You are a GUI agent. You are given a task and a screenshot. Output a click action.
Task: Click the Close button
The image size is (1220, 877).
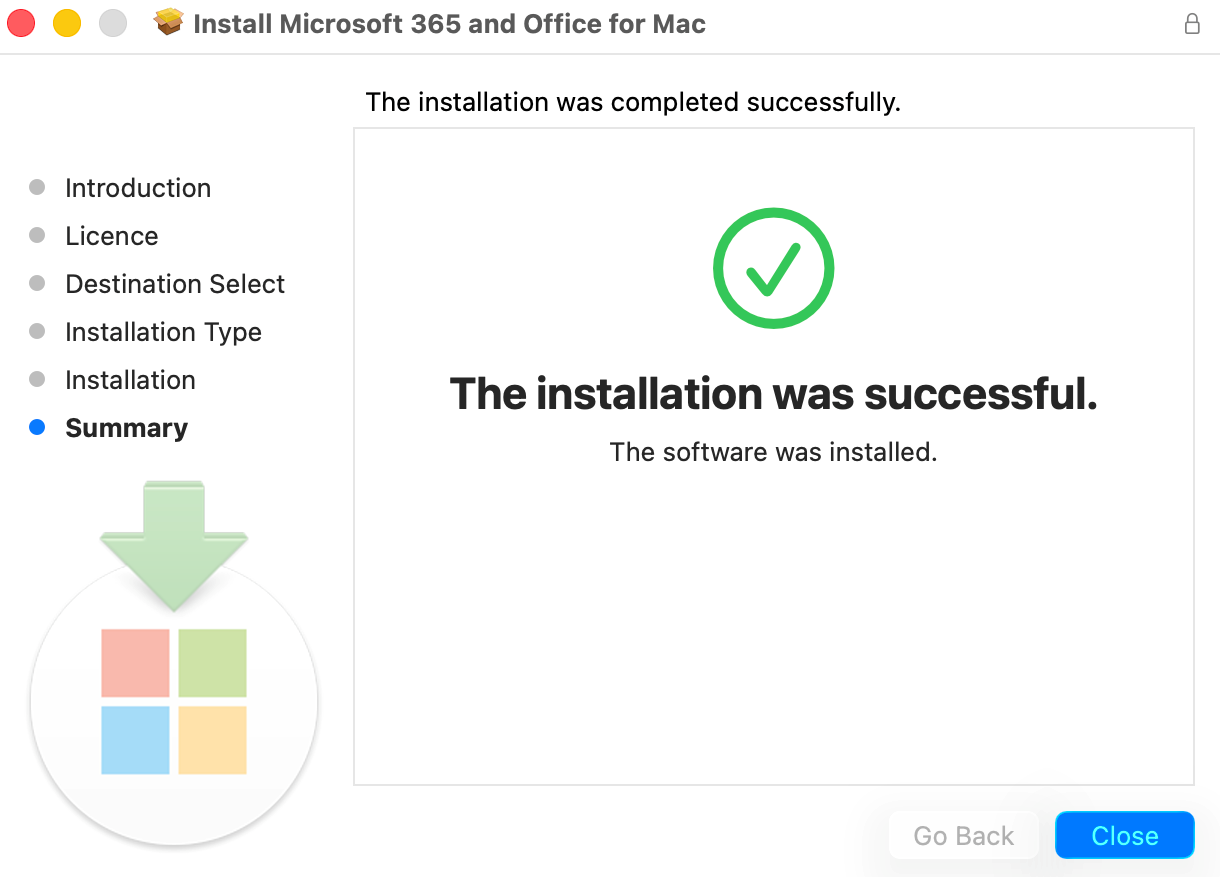(1125, 836)
